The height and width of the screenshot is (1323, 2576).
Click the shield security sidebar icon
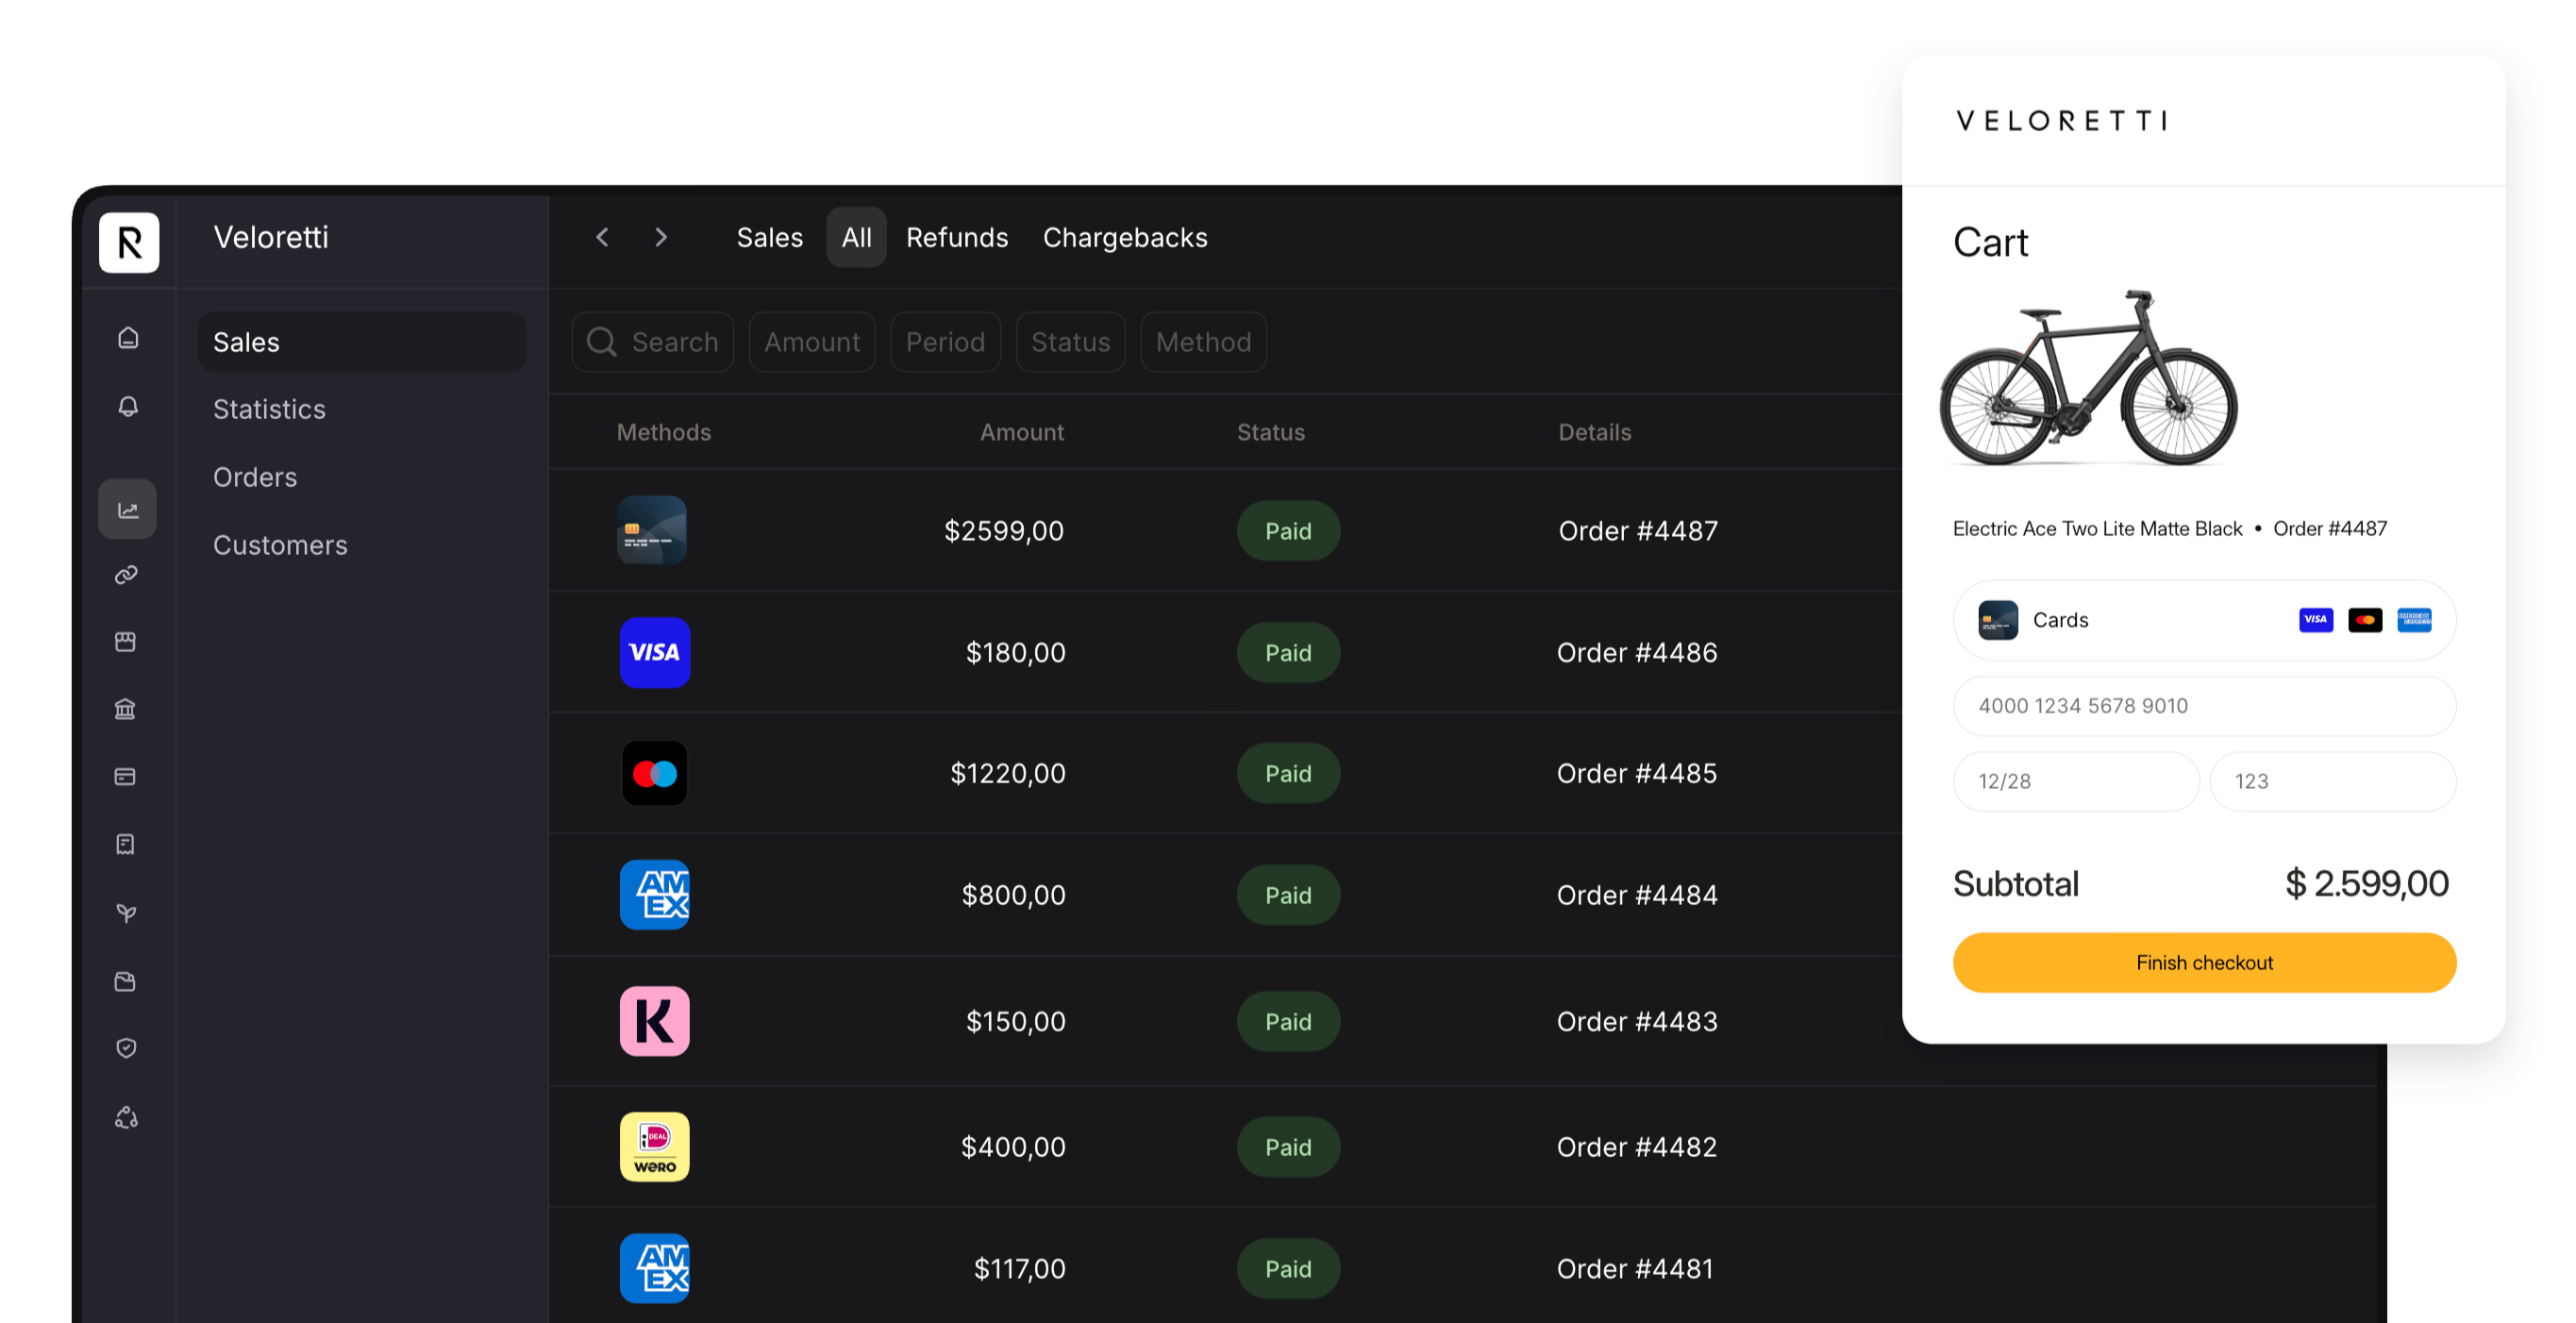(126, 1048)
